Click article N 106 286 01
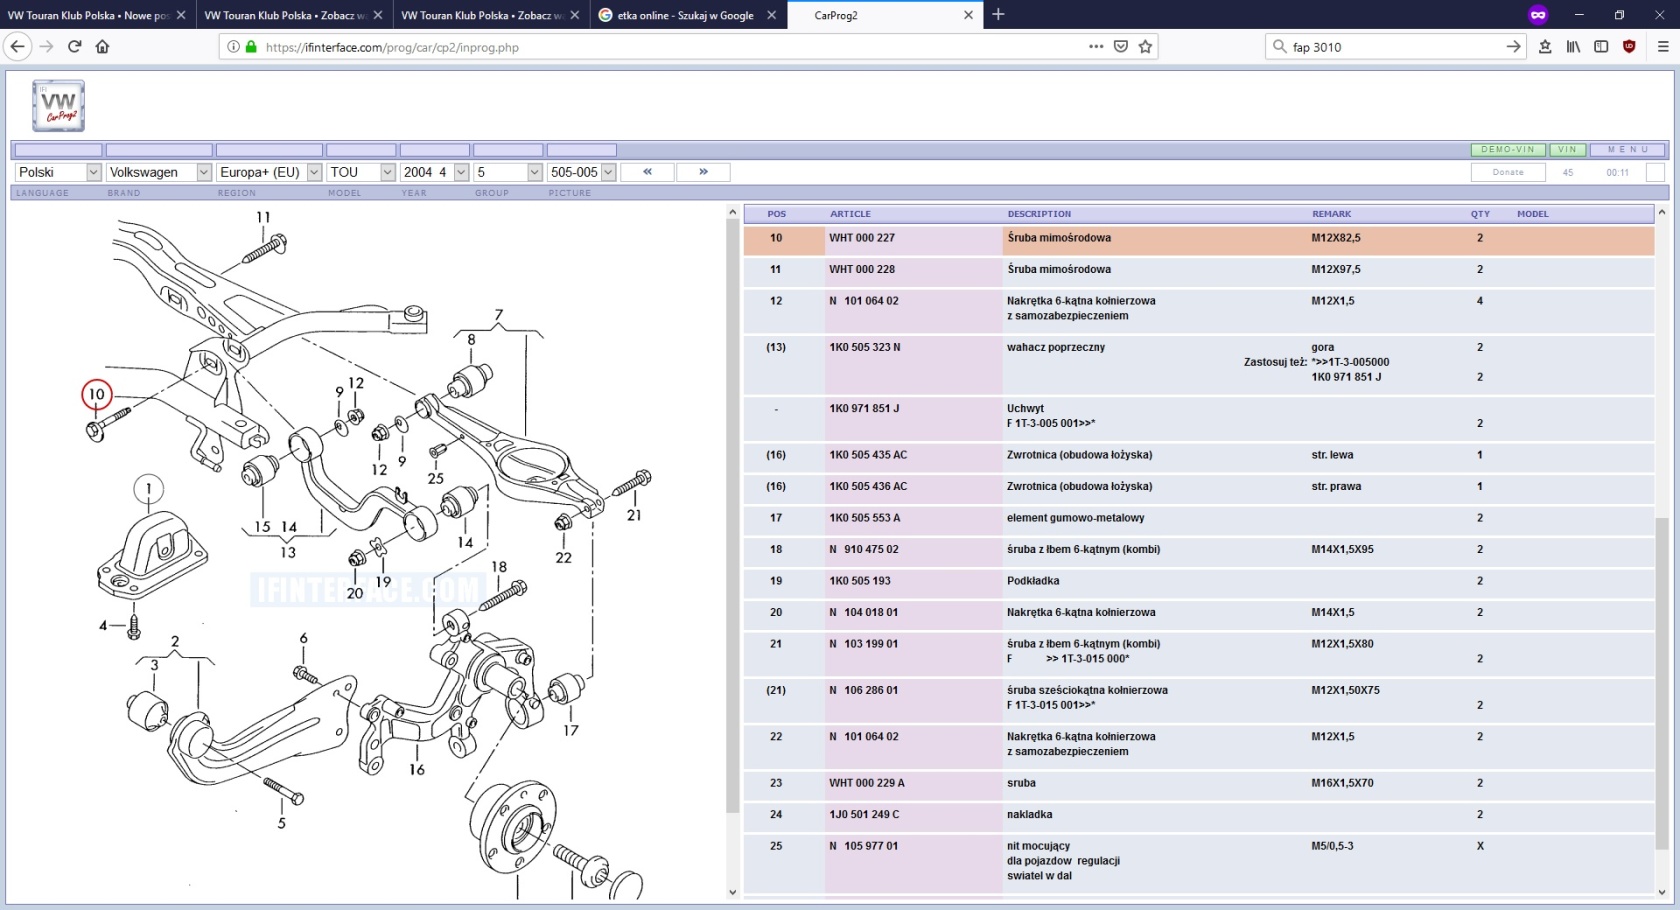This screenshot has width=1680, height=910. (x=864, y=690)
